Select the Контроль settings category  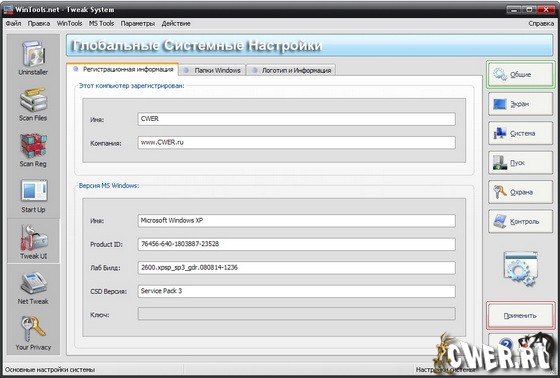(520, 222)
